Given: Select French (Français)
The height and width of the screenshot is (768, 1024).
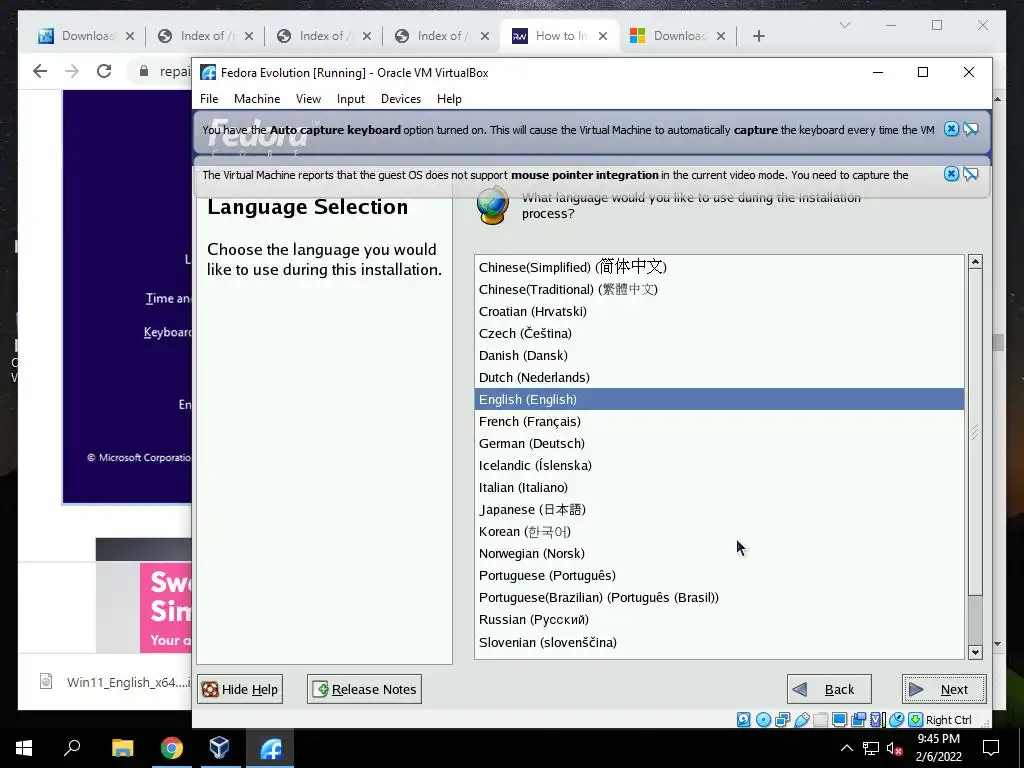Looking at the screenshot, I should tap(719, 421).
